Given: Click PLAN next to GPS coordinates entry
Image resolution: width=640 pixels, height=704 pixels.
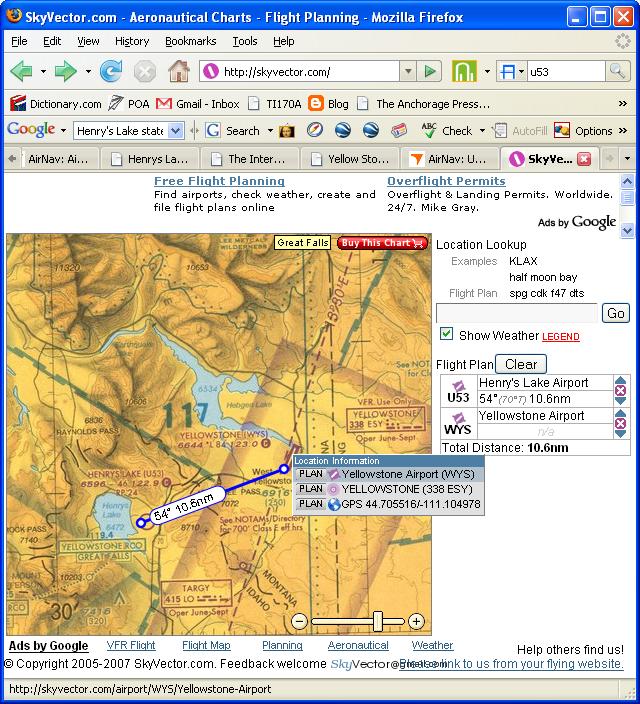Looking at the screenshot, I should click(311, 504).
